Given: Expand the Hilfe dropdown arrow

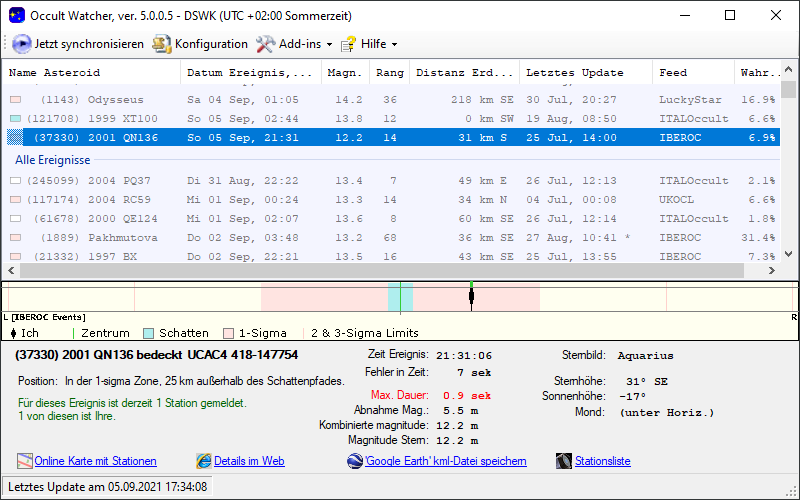Looking at the screenshot, I should point(394,45).
